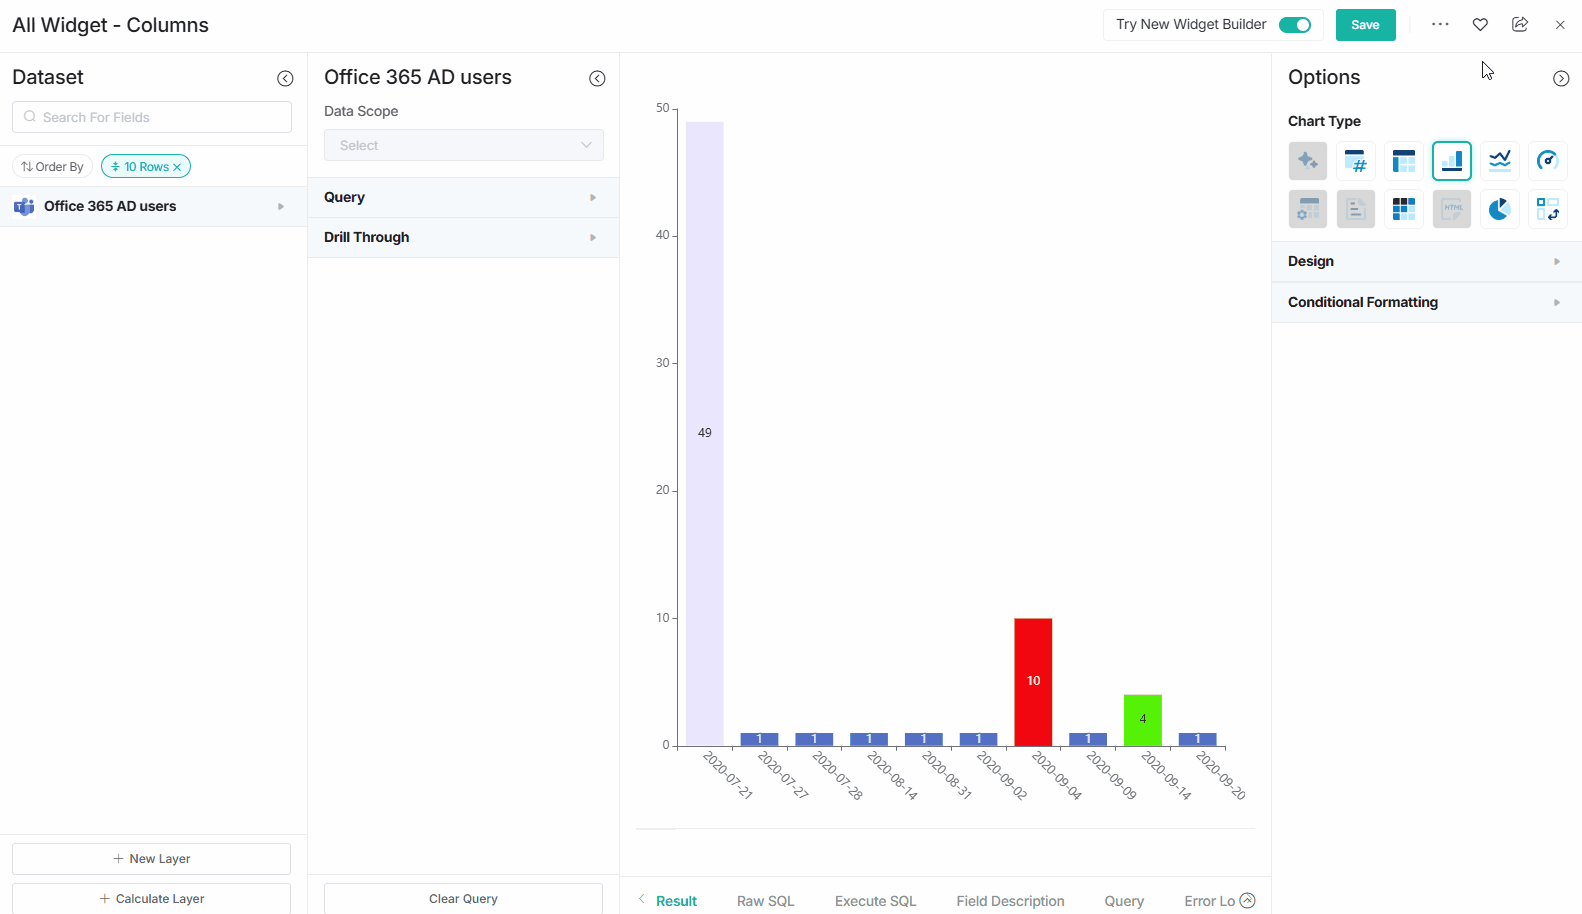The width and height of the screenshot is (1582, 914).
Task: Open the Data Scope dropdown
Action: (463, 145)
